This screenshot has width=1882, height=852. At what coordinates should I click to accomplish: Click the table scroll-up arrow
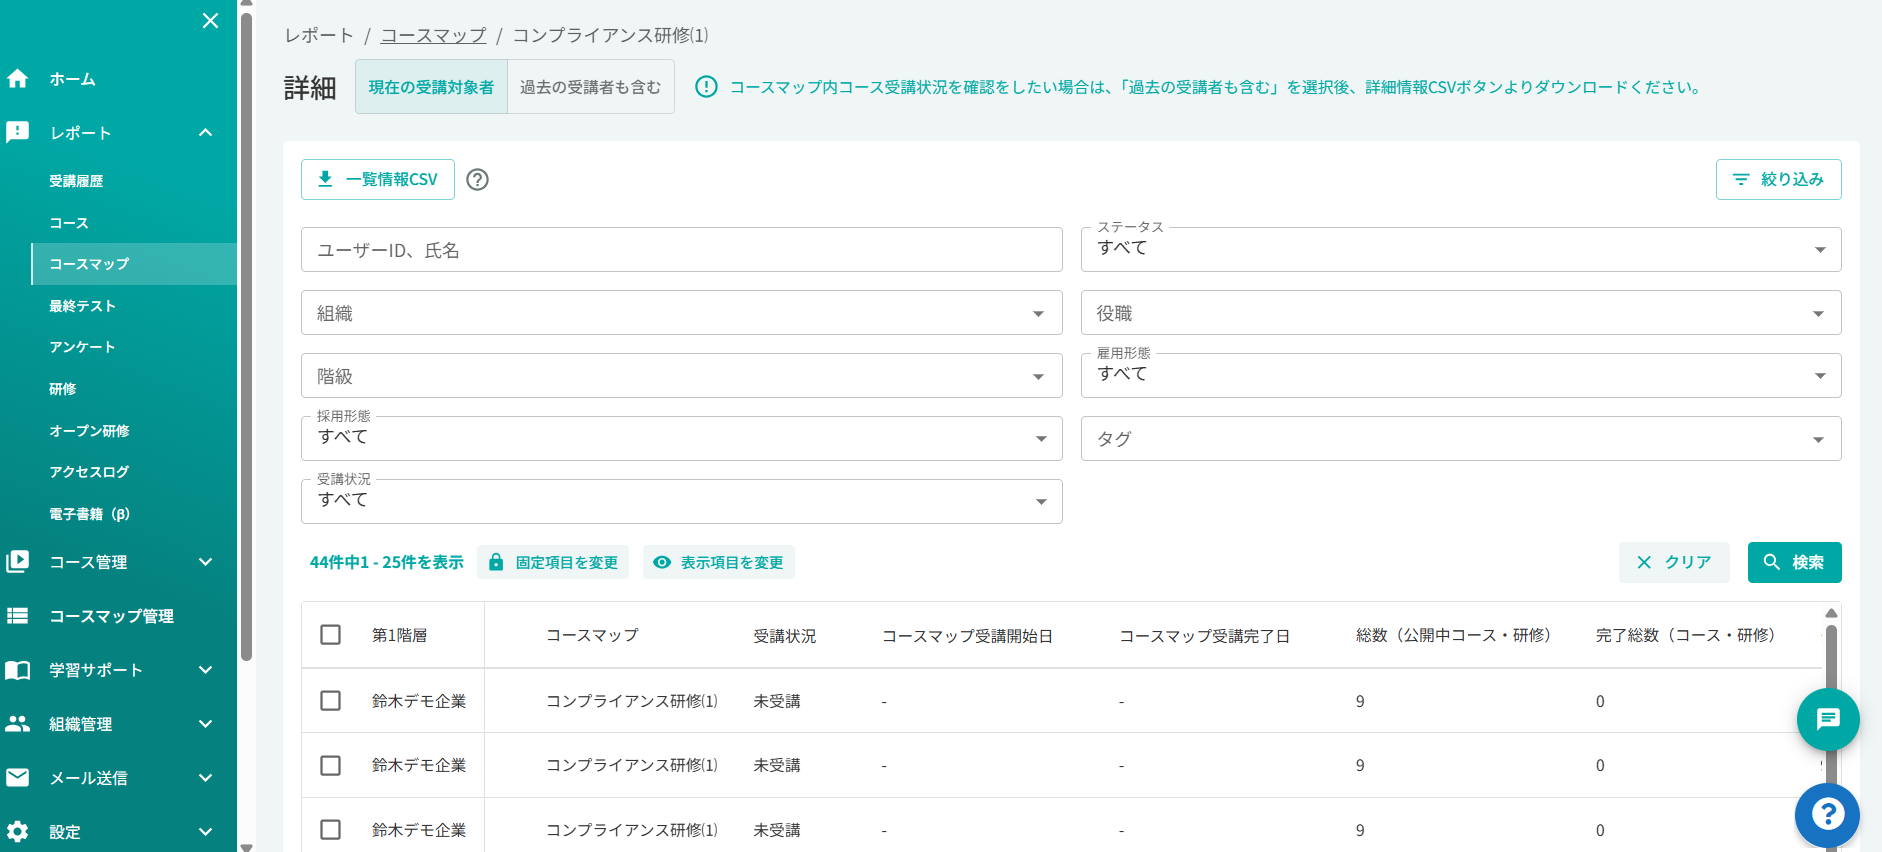(1831, 613)
